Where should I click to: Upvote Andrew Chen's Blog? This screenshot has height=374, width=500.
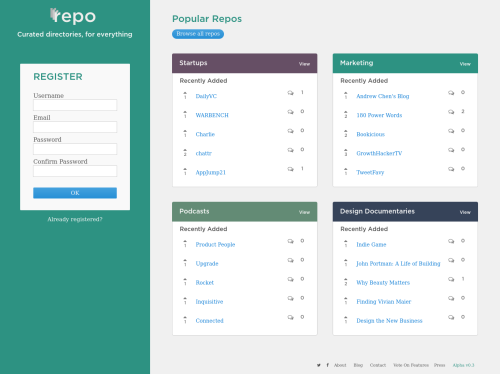pos(346,93)
